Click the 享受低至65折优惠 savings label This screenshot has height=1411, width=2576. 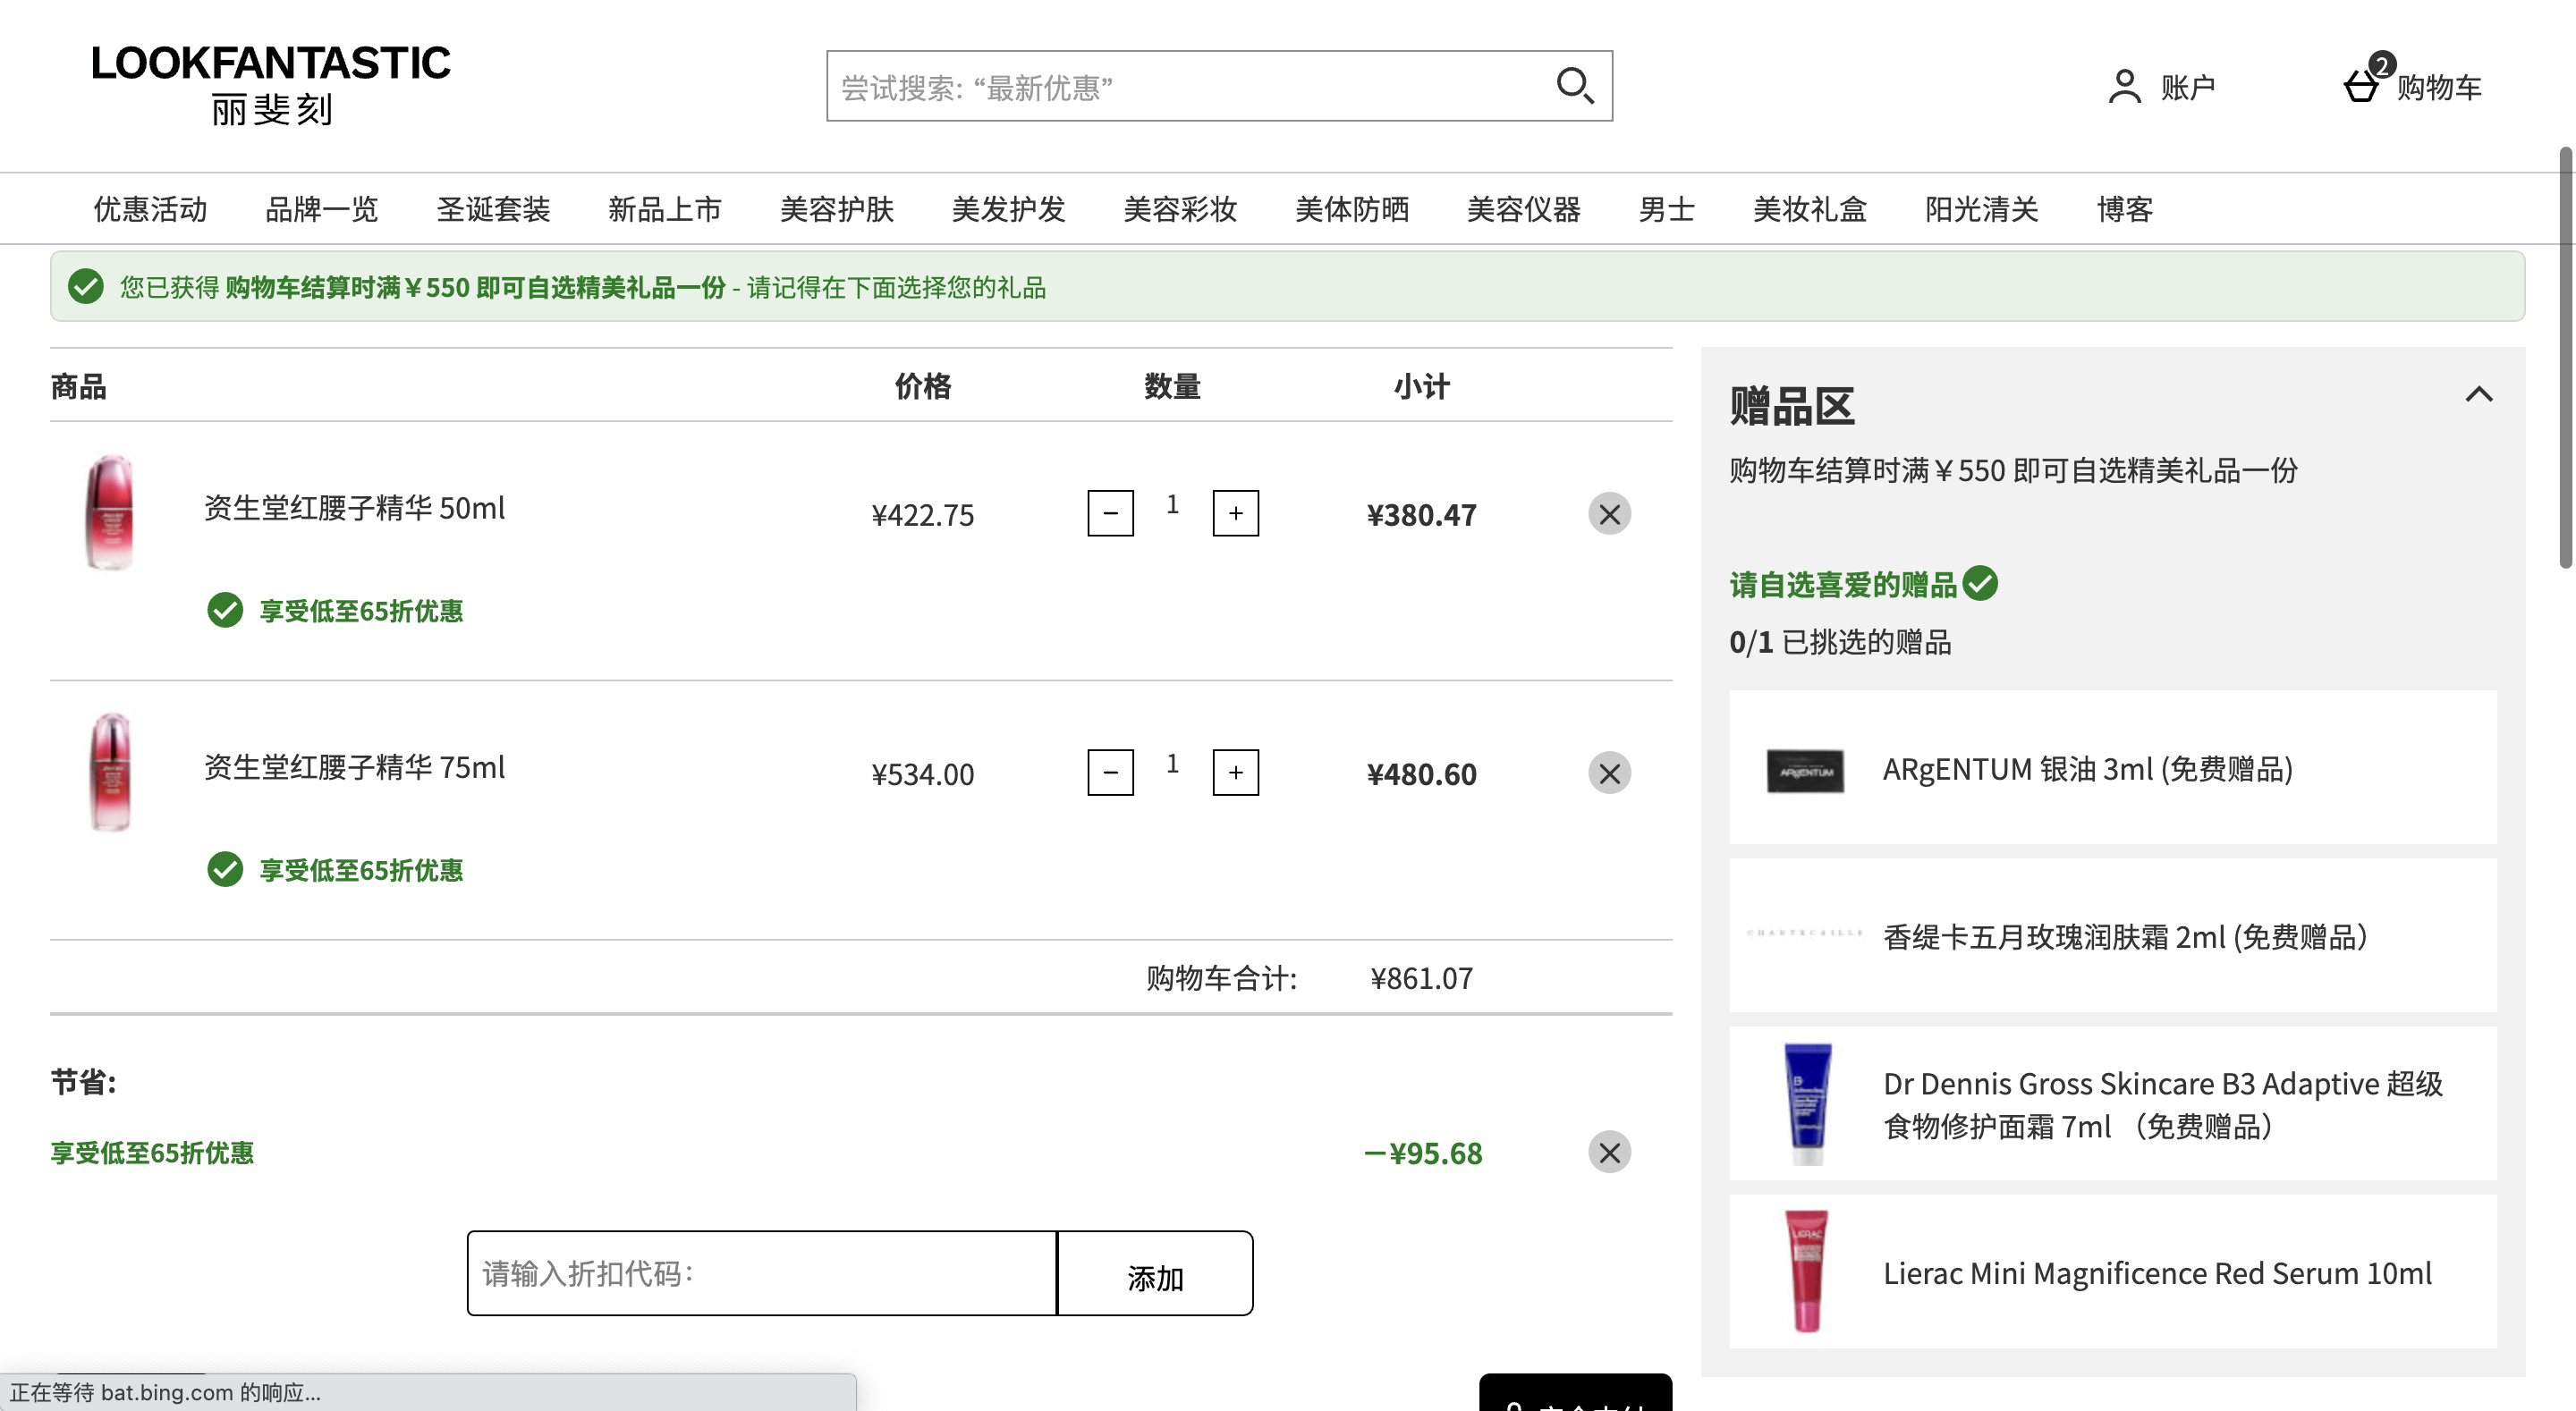(x=152, y=1153)
